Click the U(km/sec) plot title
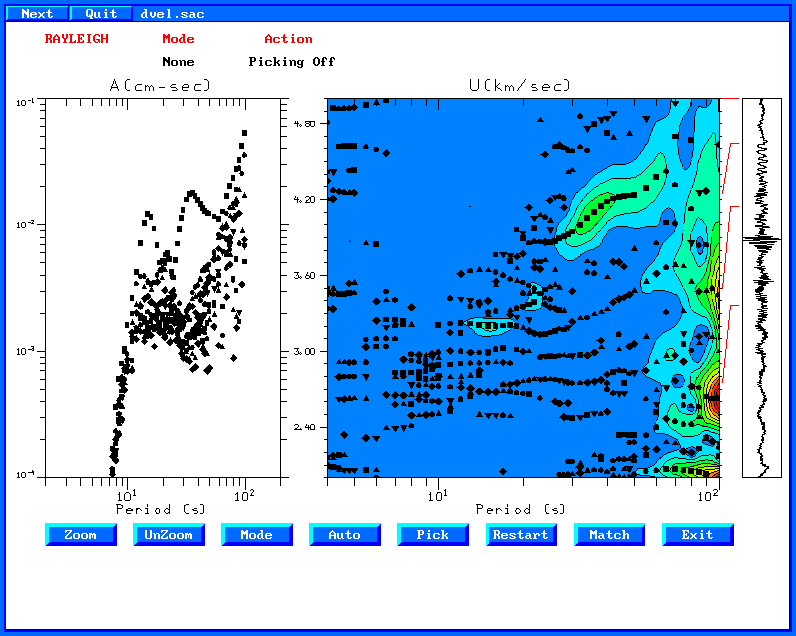This screenshot has height=636, width=796. click(520, 85)
